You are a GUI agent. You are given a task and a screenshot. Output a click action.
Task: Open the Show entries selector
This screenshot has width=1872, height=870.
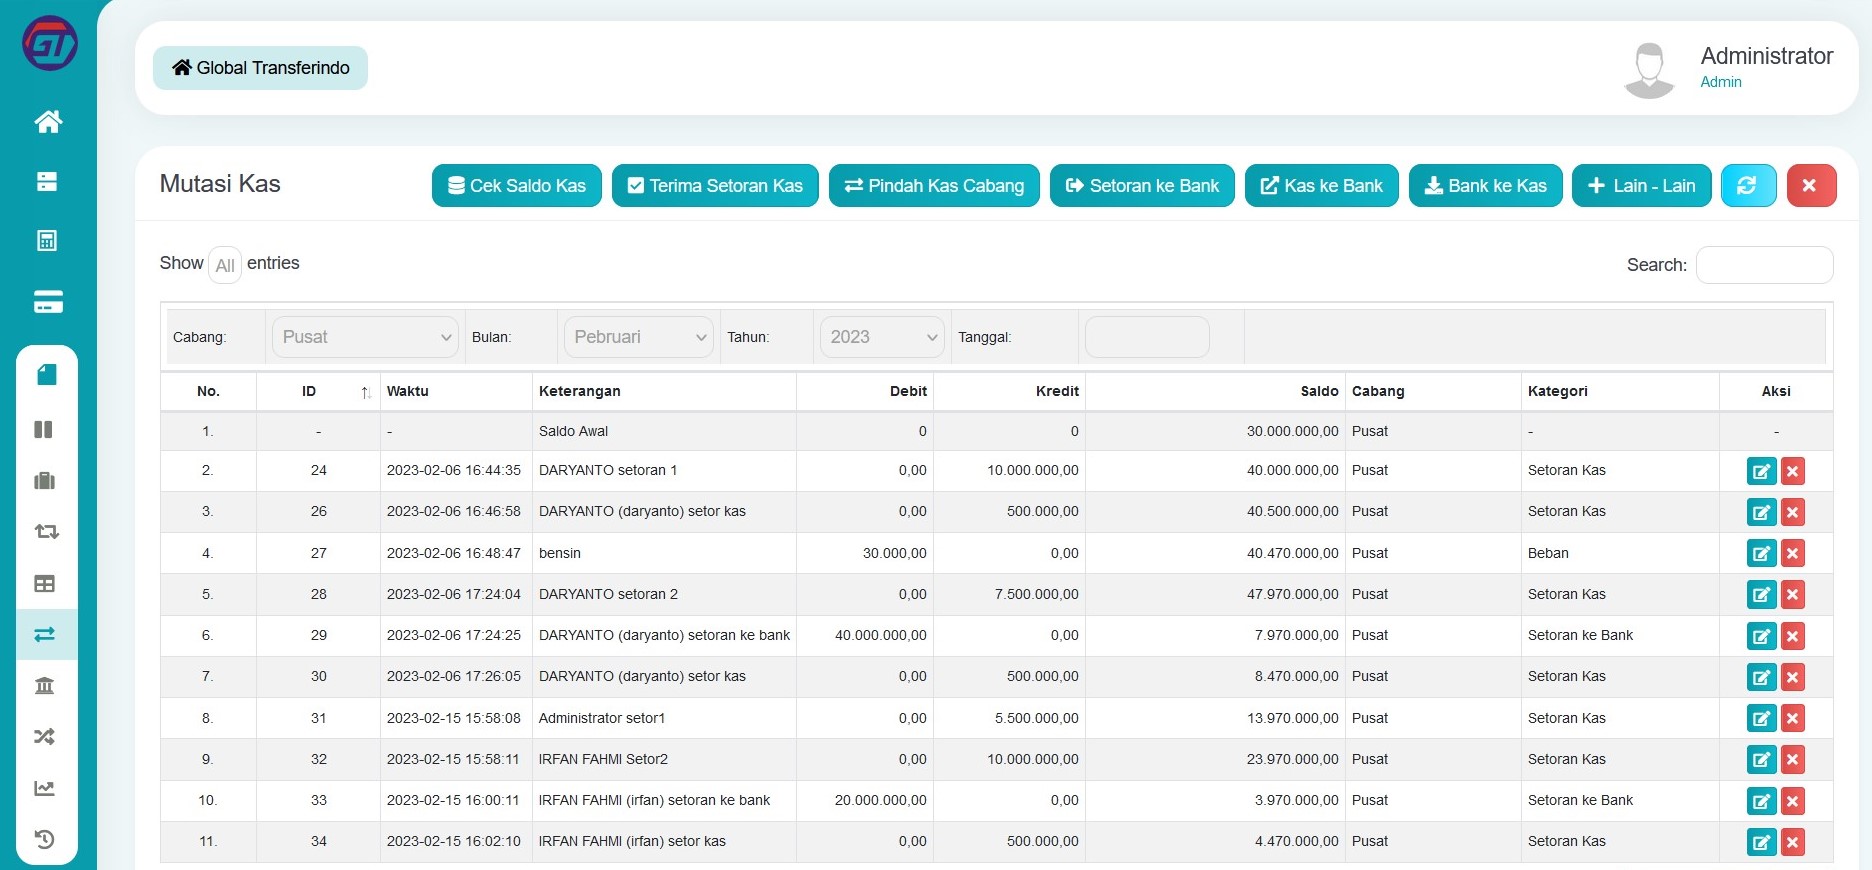coord(225,265)
